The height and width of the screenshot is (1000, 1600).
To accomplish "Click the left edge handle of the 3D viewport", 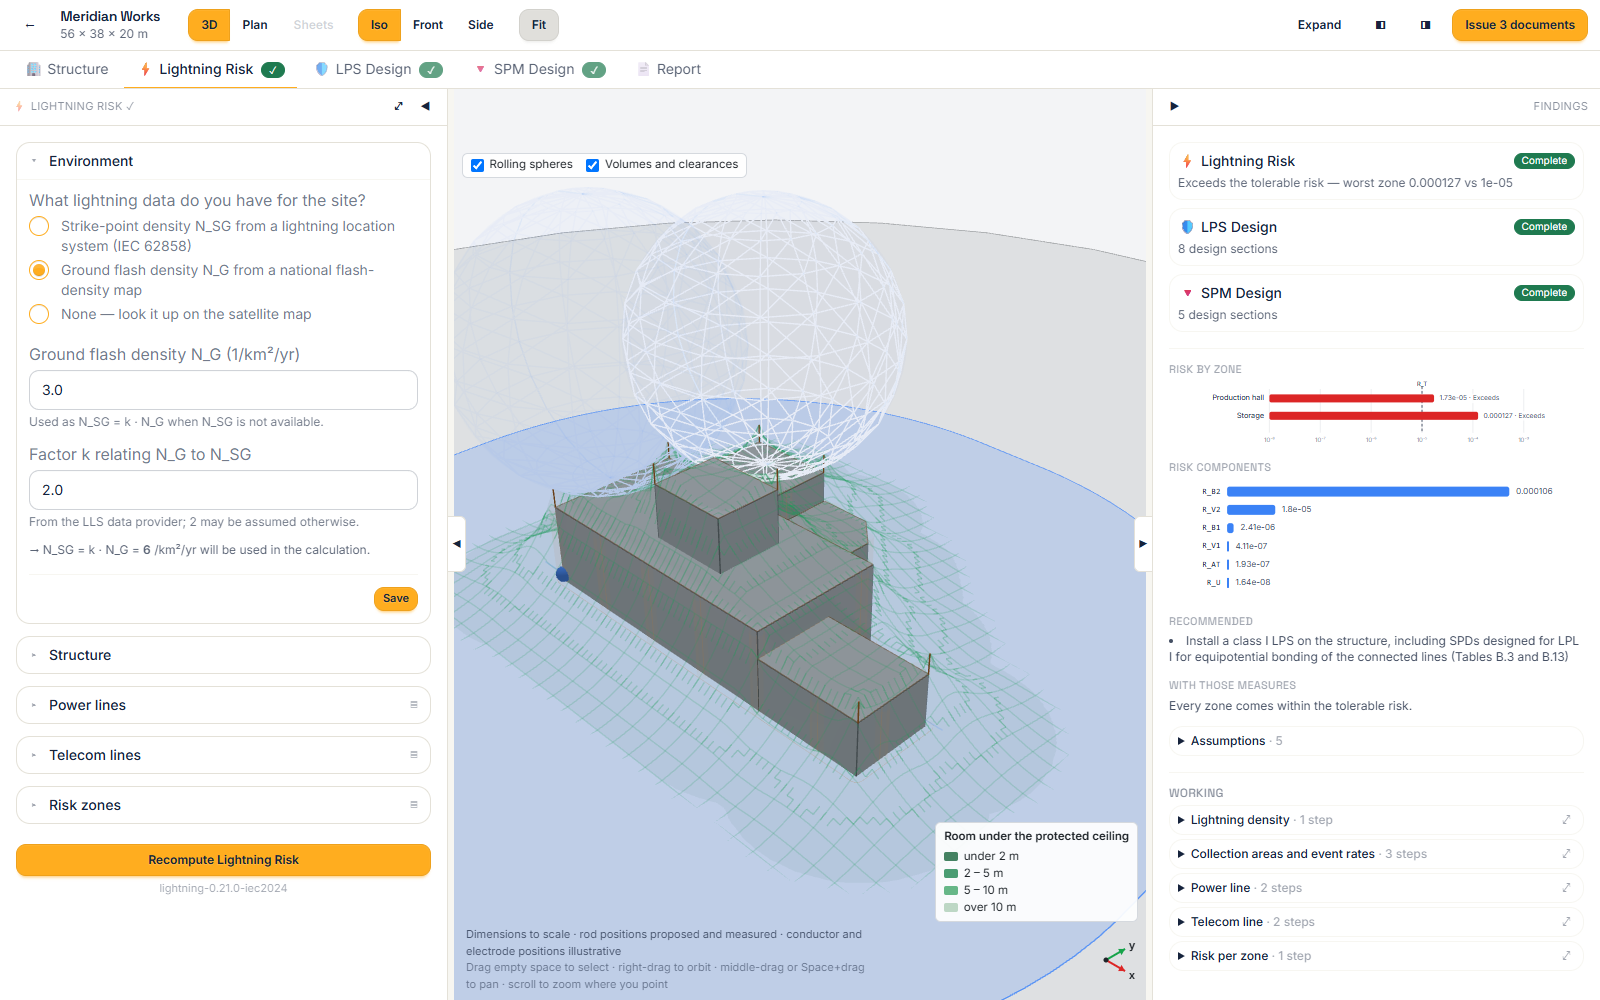I will [457, 544].
